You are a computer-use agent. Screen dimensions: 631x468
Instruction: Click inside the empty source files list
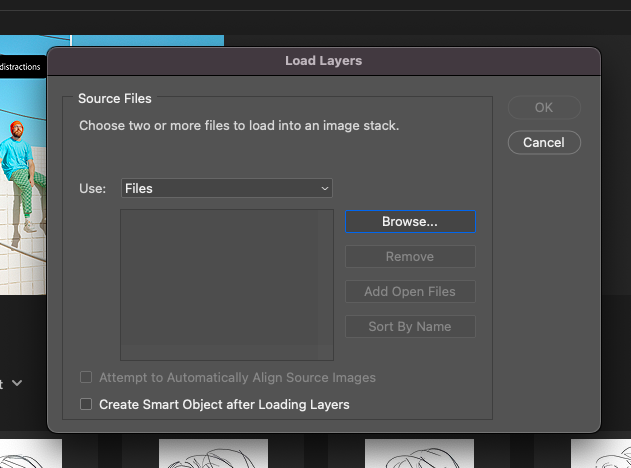point(226,284)
